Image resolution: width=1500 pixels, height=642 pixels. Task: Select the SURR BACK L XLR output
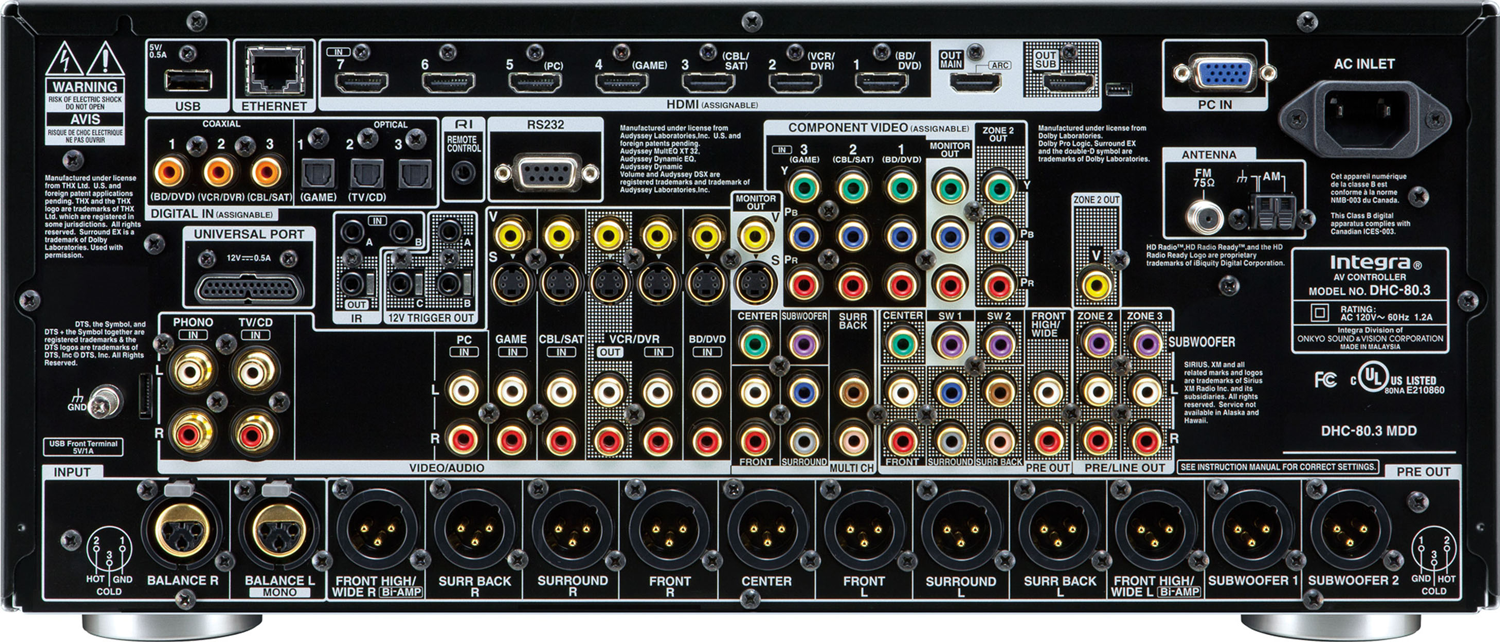[x=1060, y=529]
